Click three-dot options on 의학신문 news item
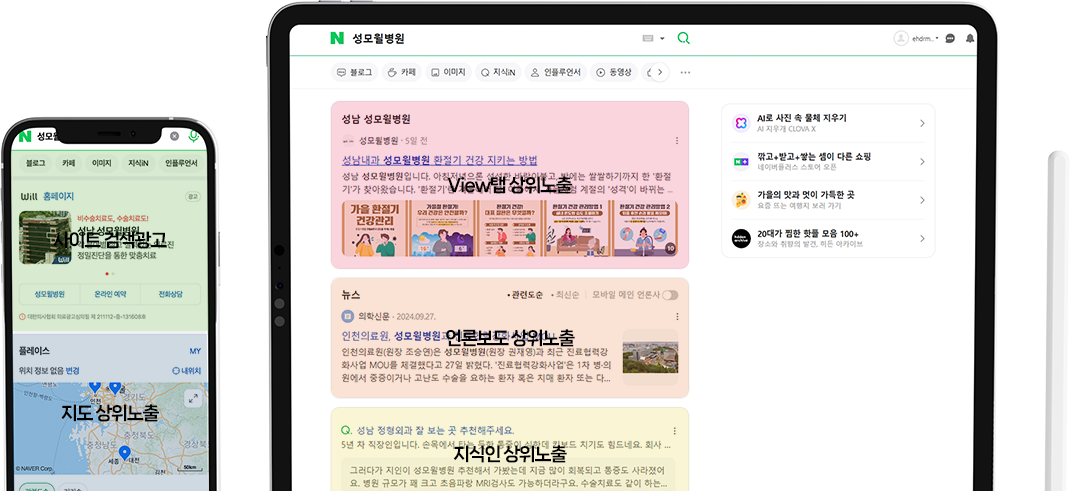Image resolution: width=1070 pixels, height=491 pixels. point(677,316)
